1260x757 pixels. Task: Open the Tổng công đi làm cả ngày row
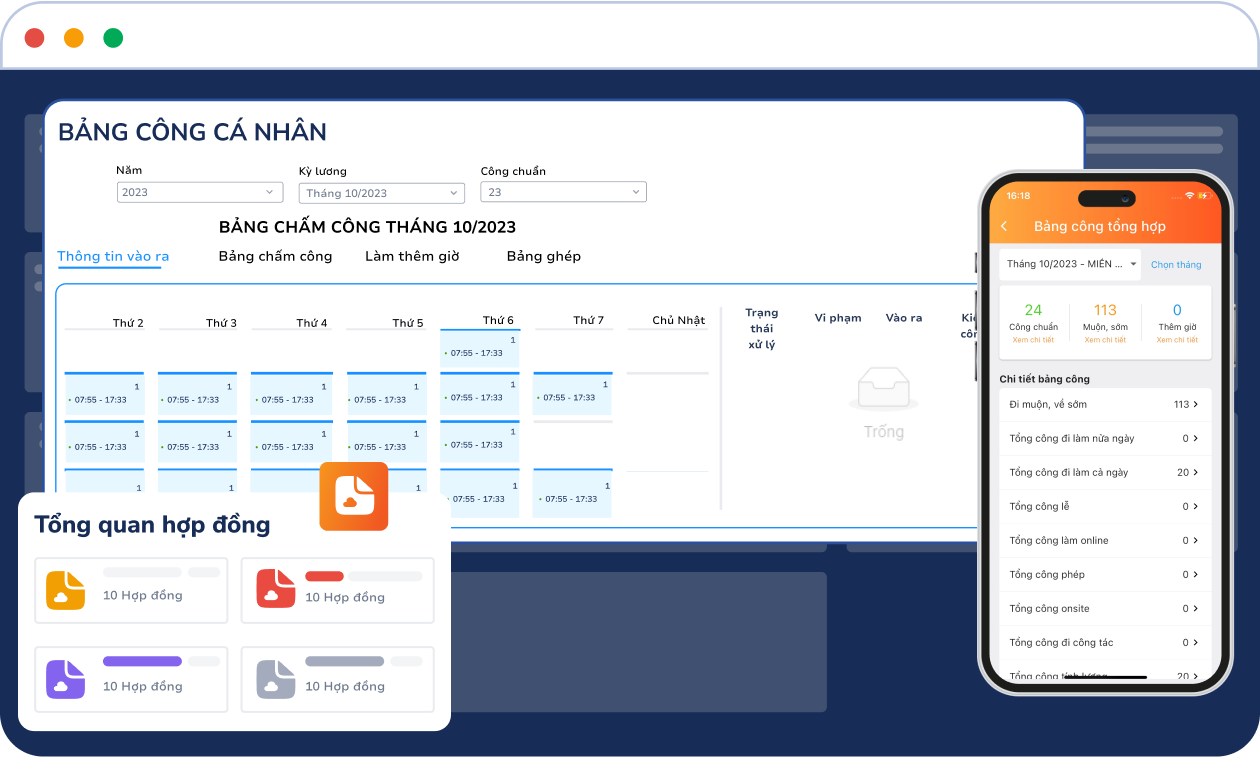(x=1104, y=473)
